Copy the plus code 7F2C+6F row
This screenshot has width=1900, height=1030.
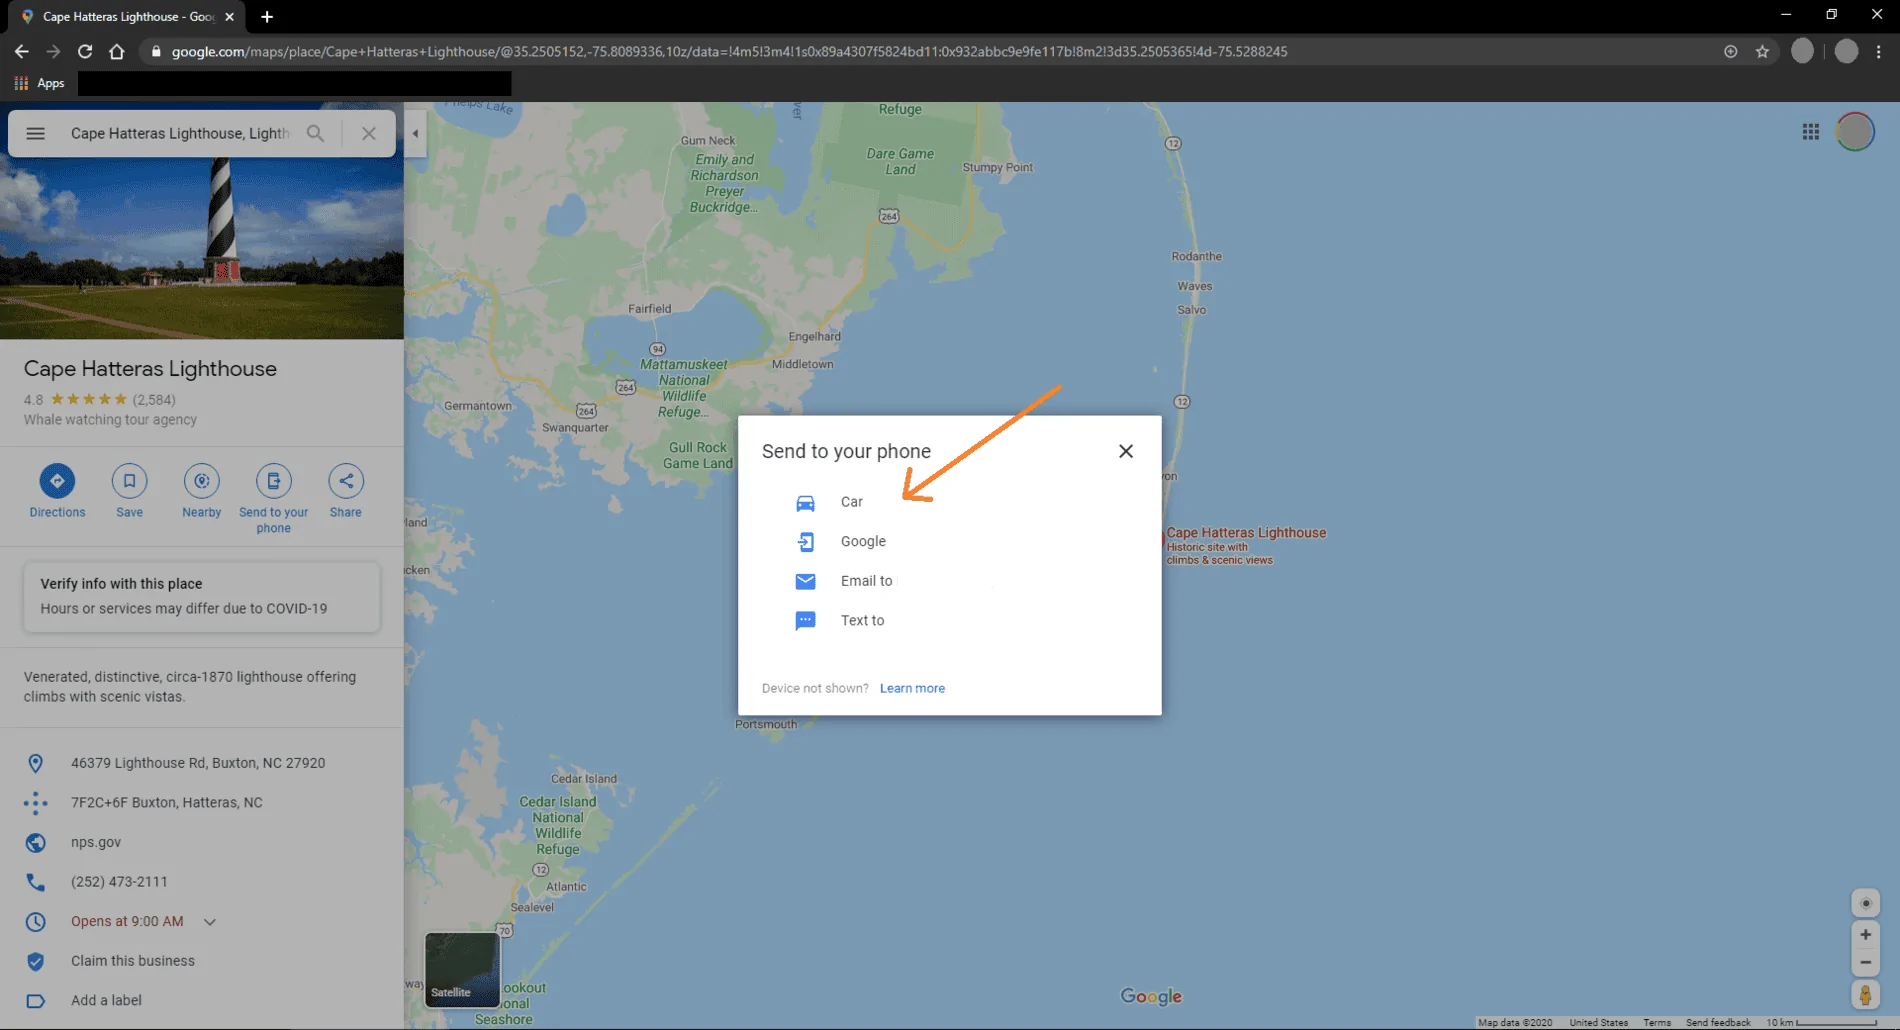[202, 802]
